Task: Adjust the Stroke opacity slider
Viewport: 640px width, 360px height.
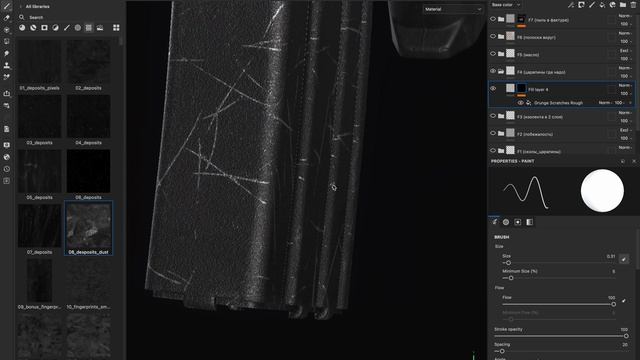Action: [x=561, y=336]
